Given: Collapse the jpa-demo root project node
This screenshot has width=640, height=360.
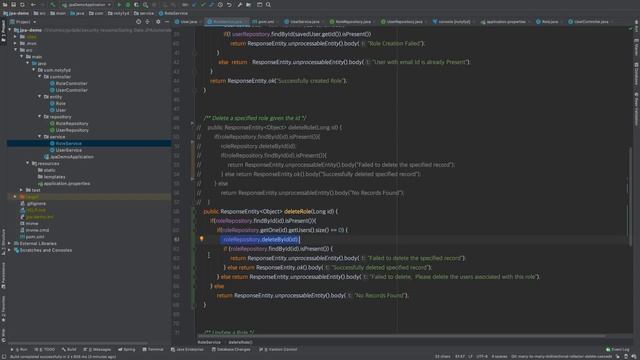Looking at the screenshot, I should pos(10,30).
